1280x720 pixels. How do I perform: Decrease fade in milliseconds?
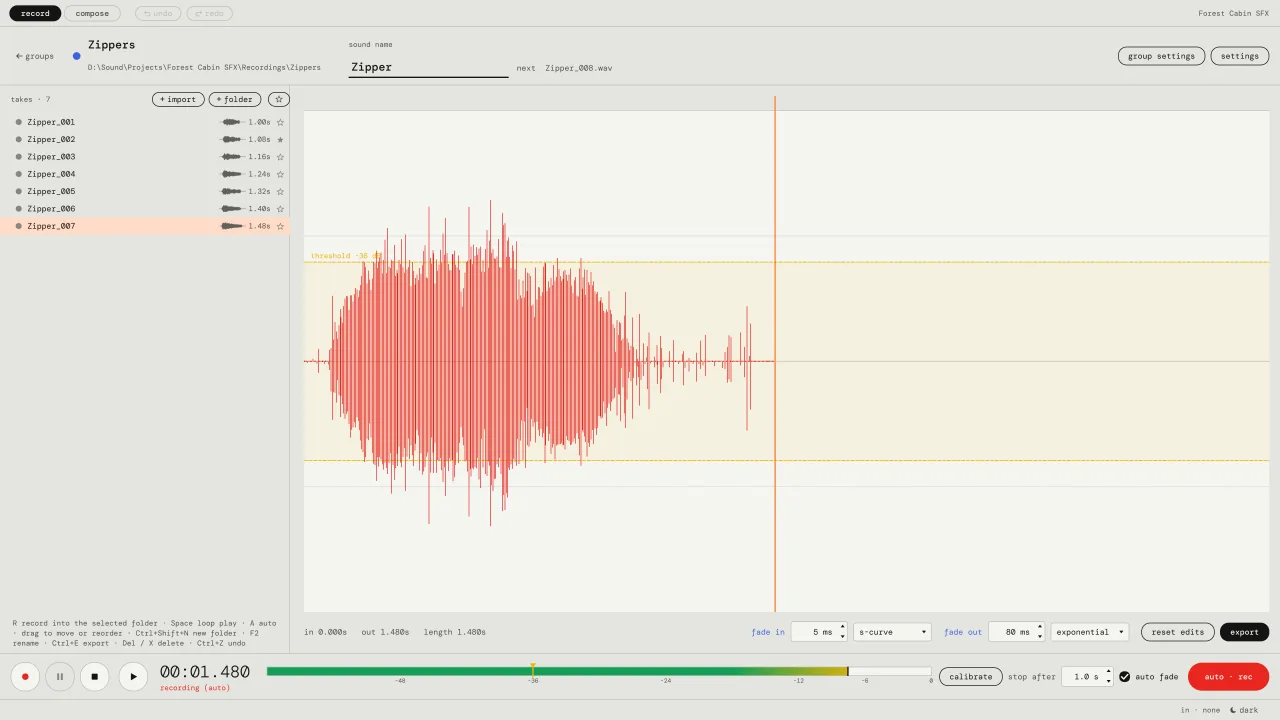click(842, 637)
